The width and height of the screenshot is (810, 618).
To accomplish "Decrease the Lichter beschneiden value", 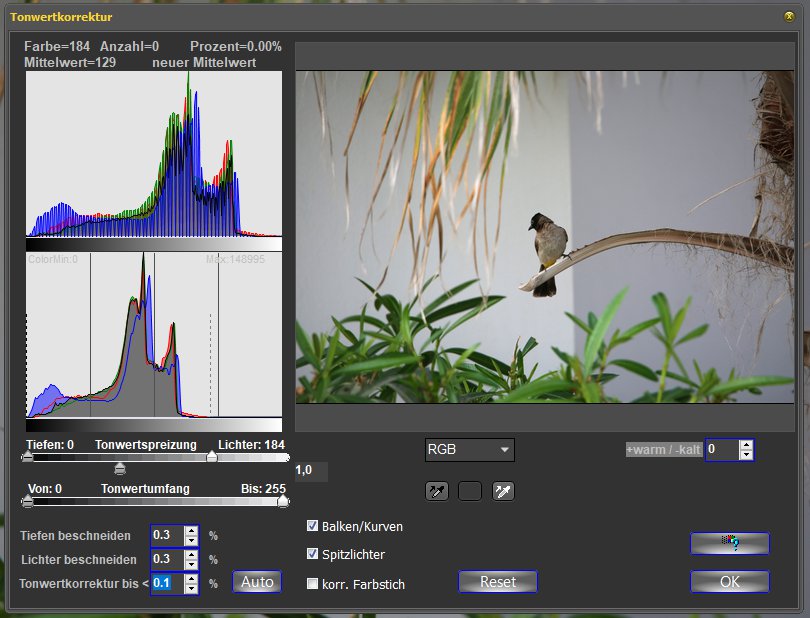I will [191, 564].
